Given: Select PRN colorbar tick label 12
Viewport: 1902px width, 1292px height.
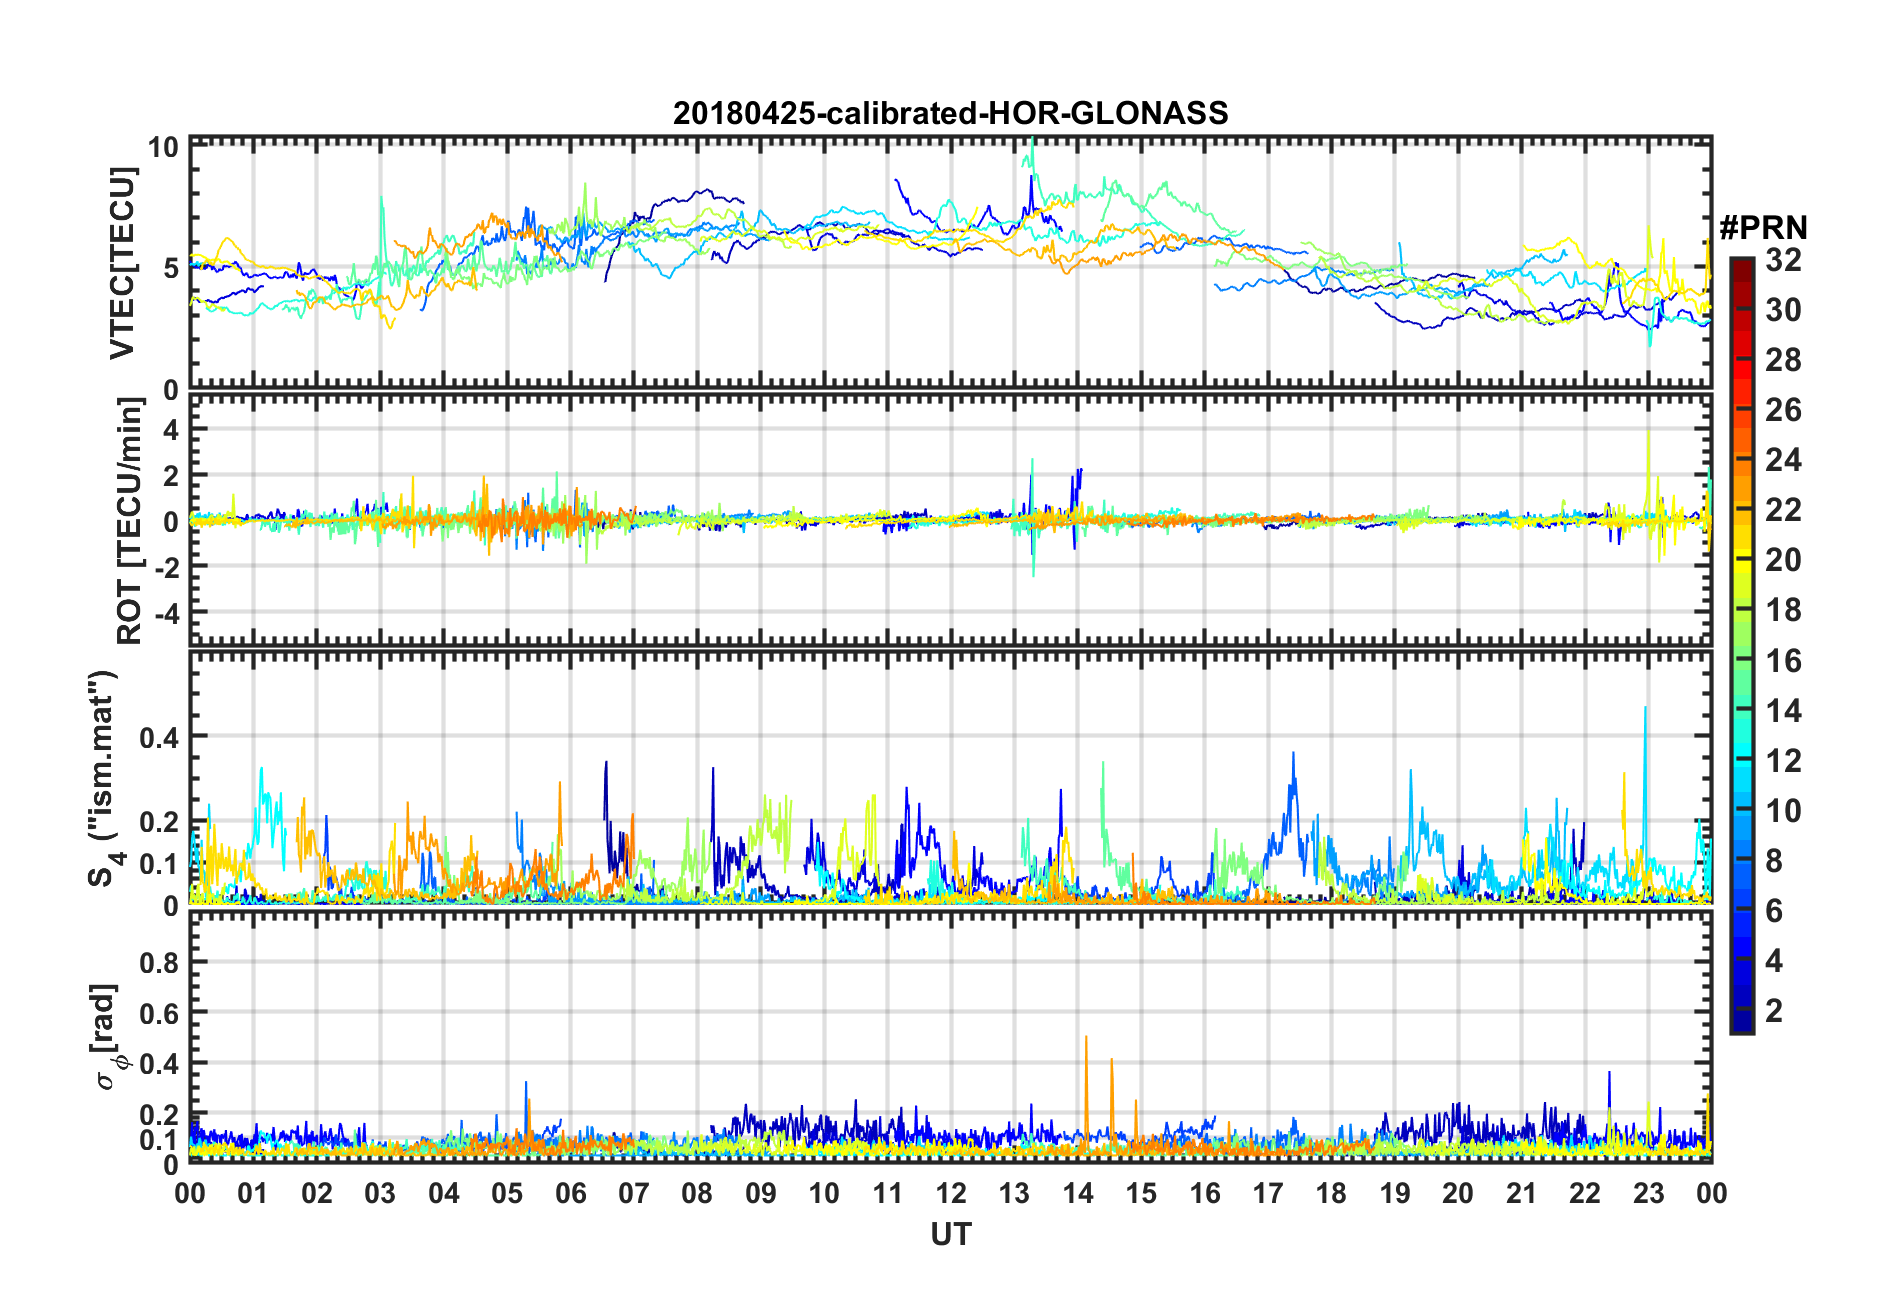Looking at the screenshot, I should tap(1783, 761).
